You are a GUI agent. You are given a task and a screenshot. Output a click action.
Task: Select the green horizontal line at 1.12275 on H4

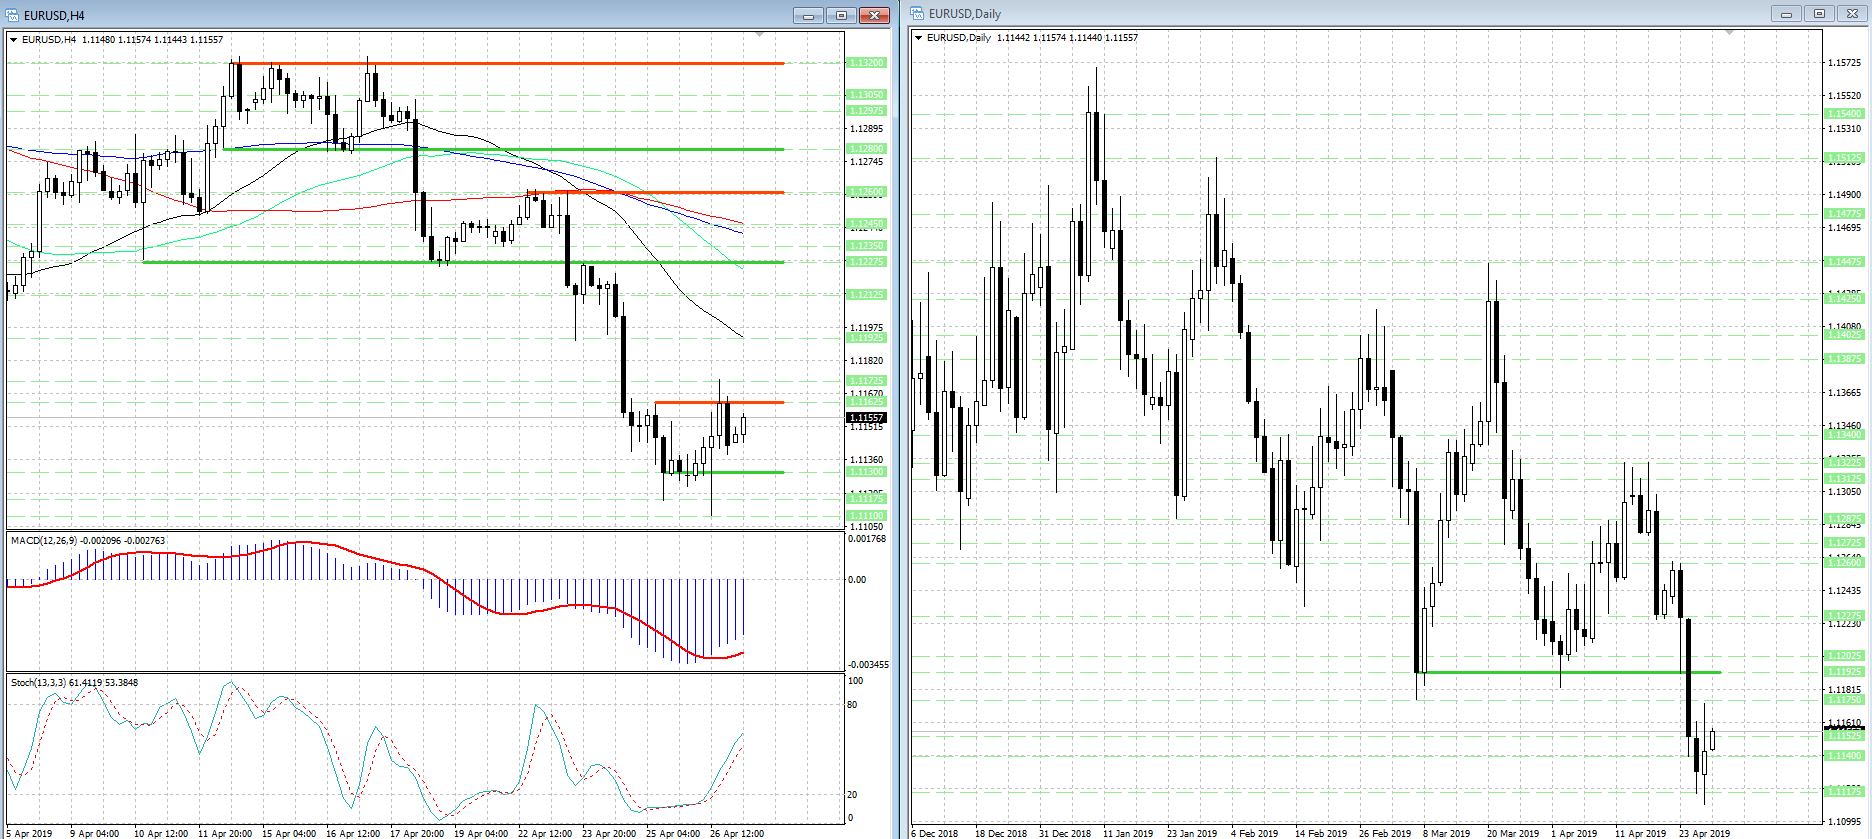pos(464,262)
